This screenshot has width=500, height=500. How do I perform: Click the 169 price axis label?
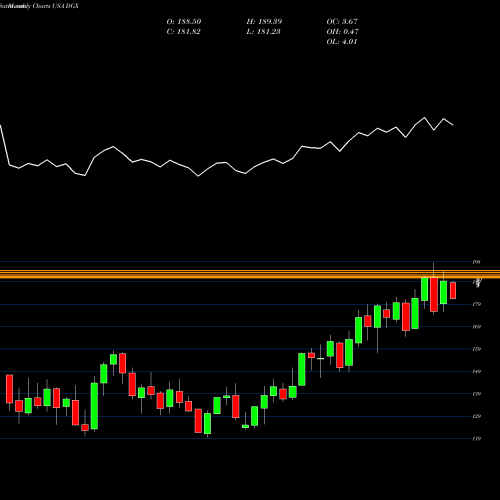477,327
